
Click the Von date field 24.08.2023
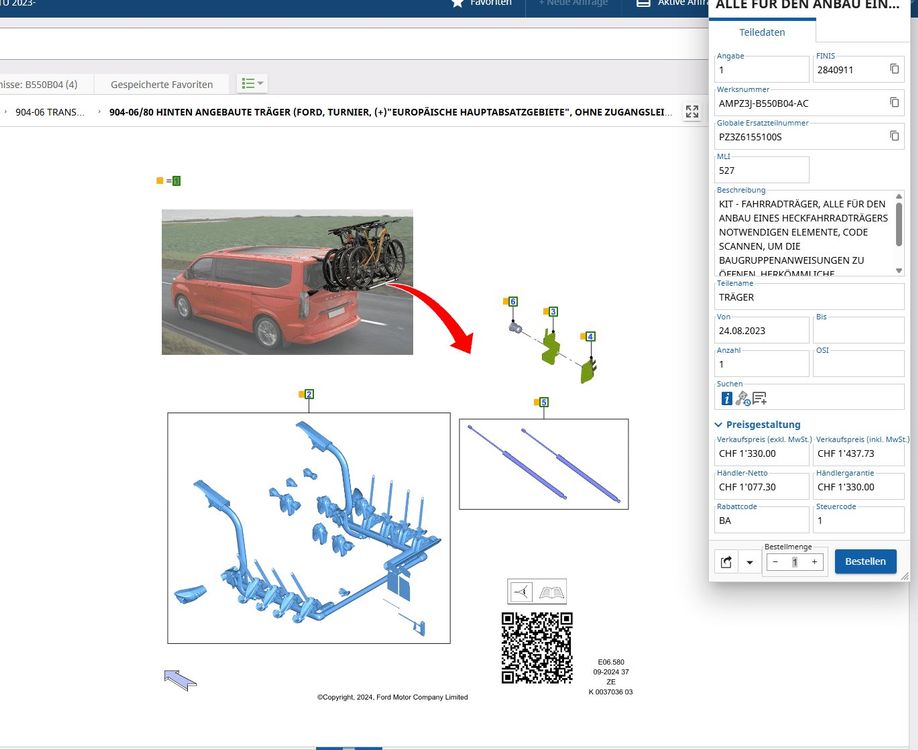point(762,331)
